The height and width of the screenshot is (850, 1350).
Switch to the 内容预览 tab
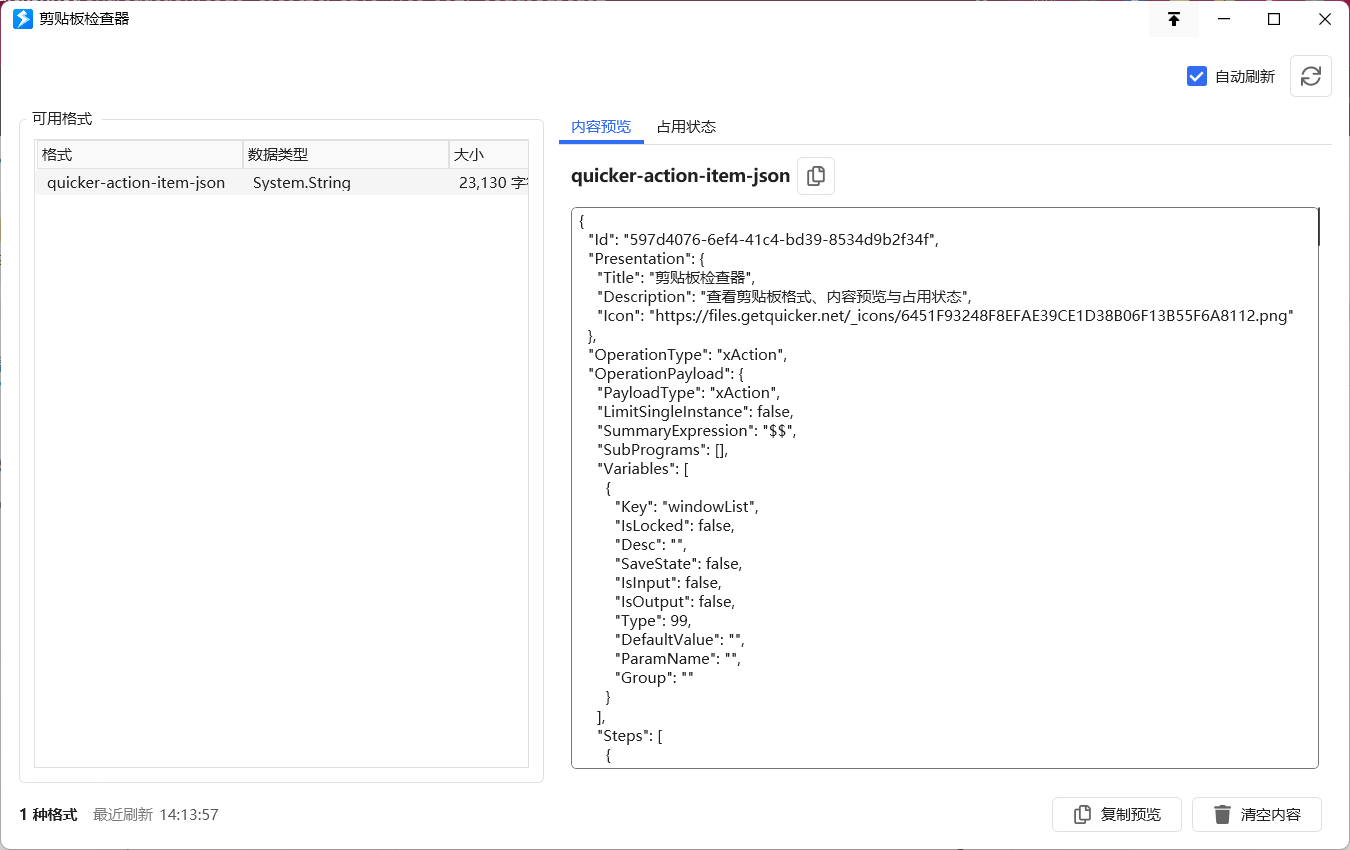point(601,127)
